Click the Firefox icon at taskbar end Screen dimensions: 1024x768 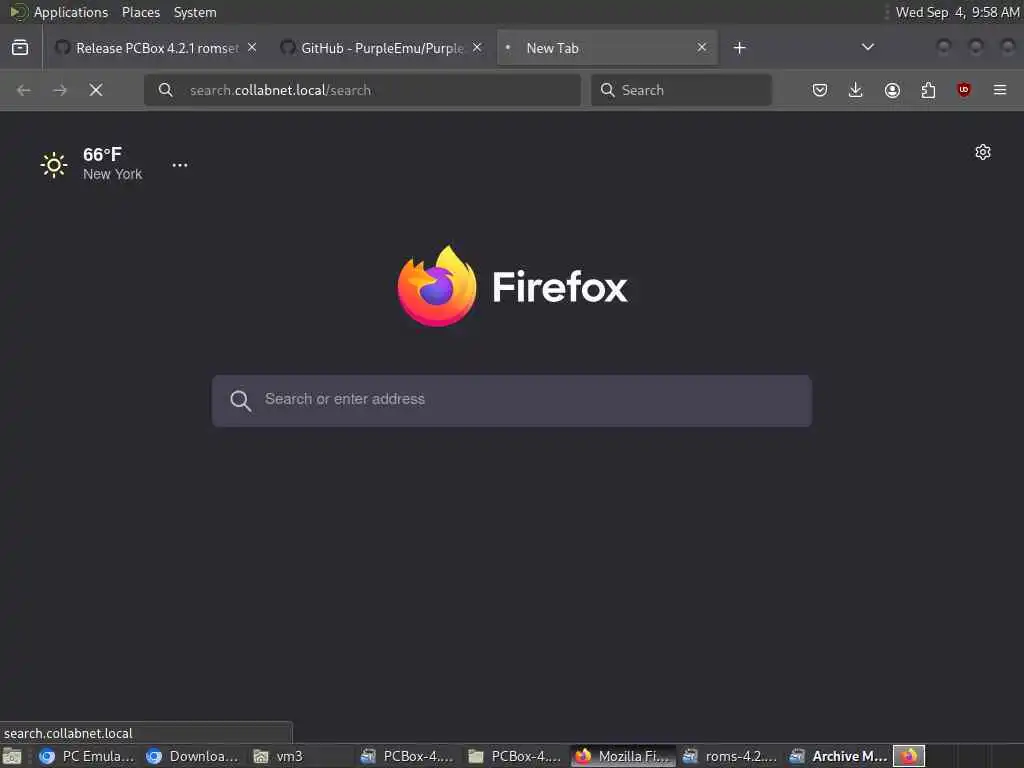pos(908,756)
